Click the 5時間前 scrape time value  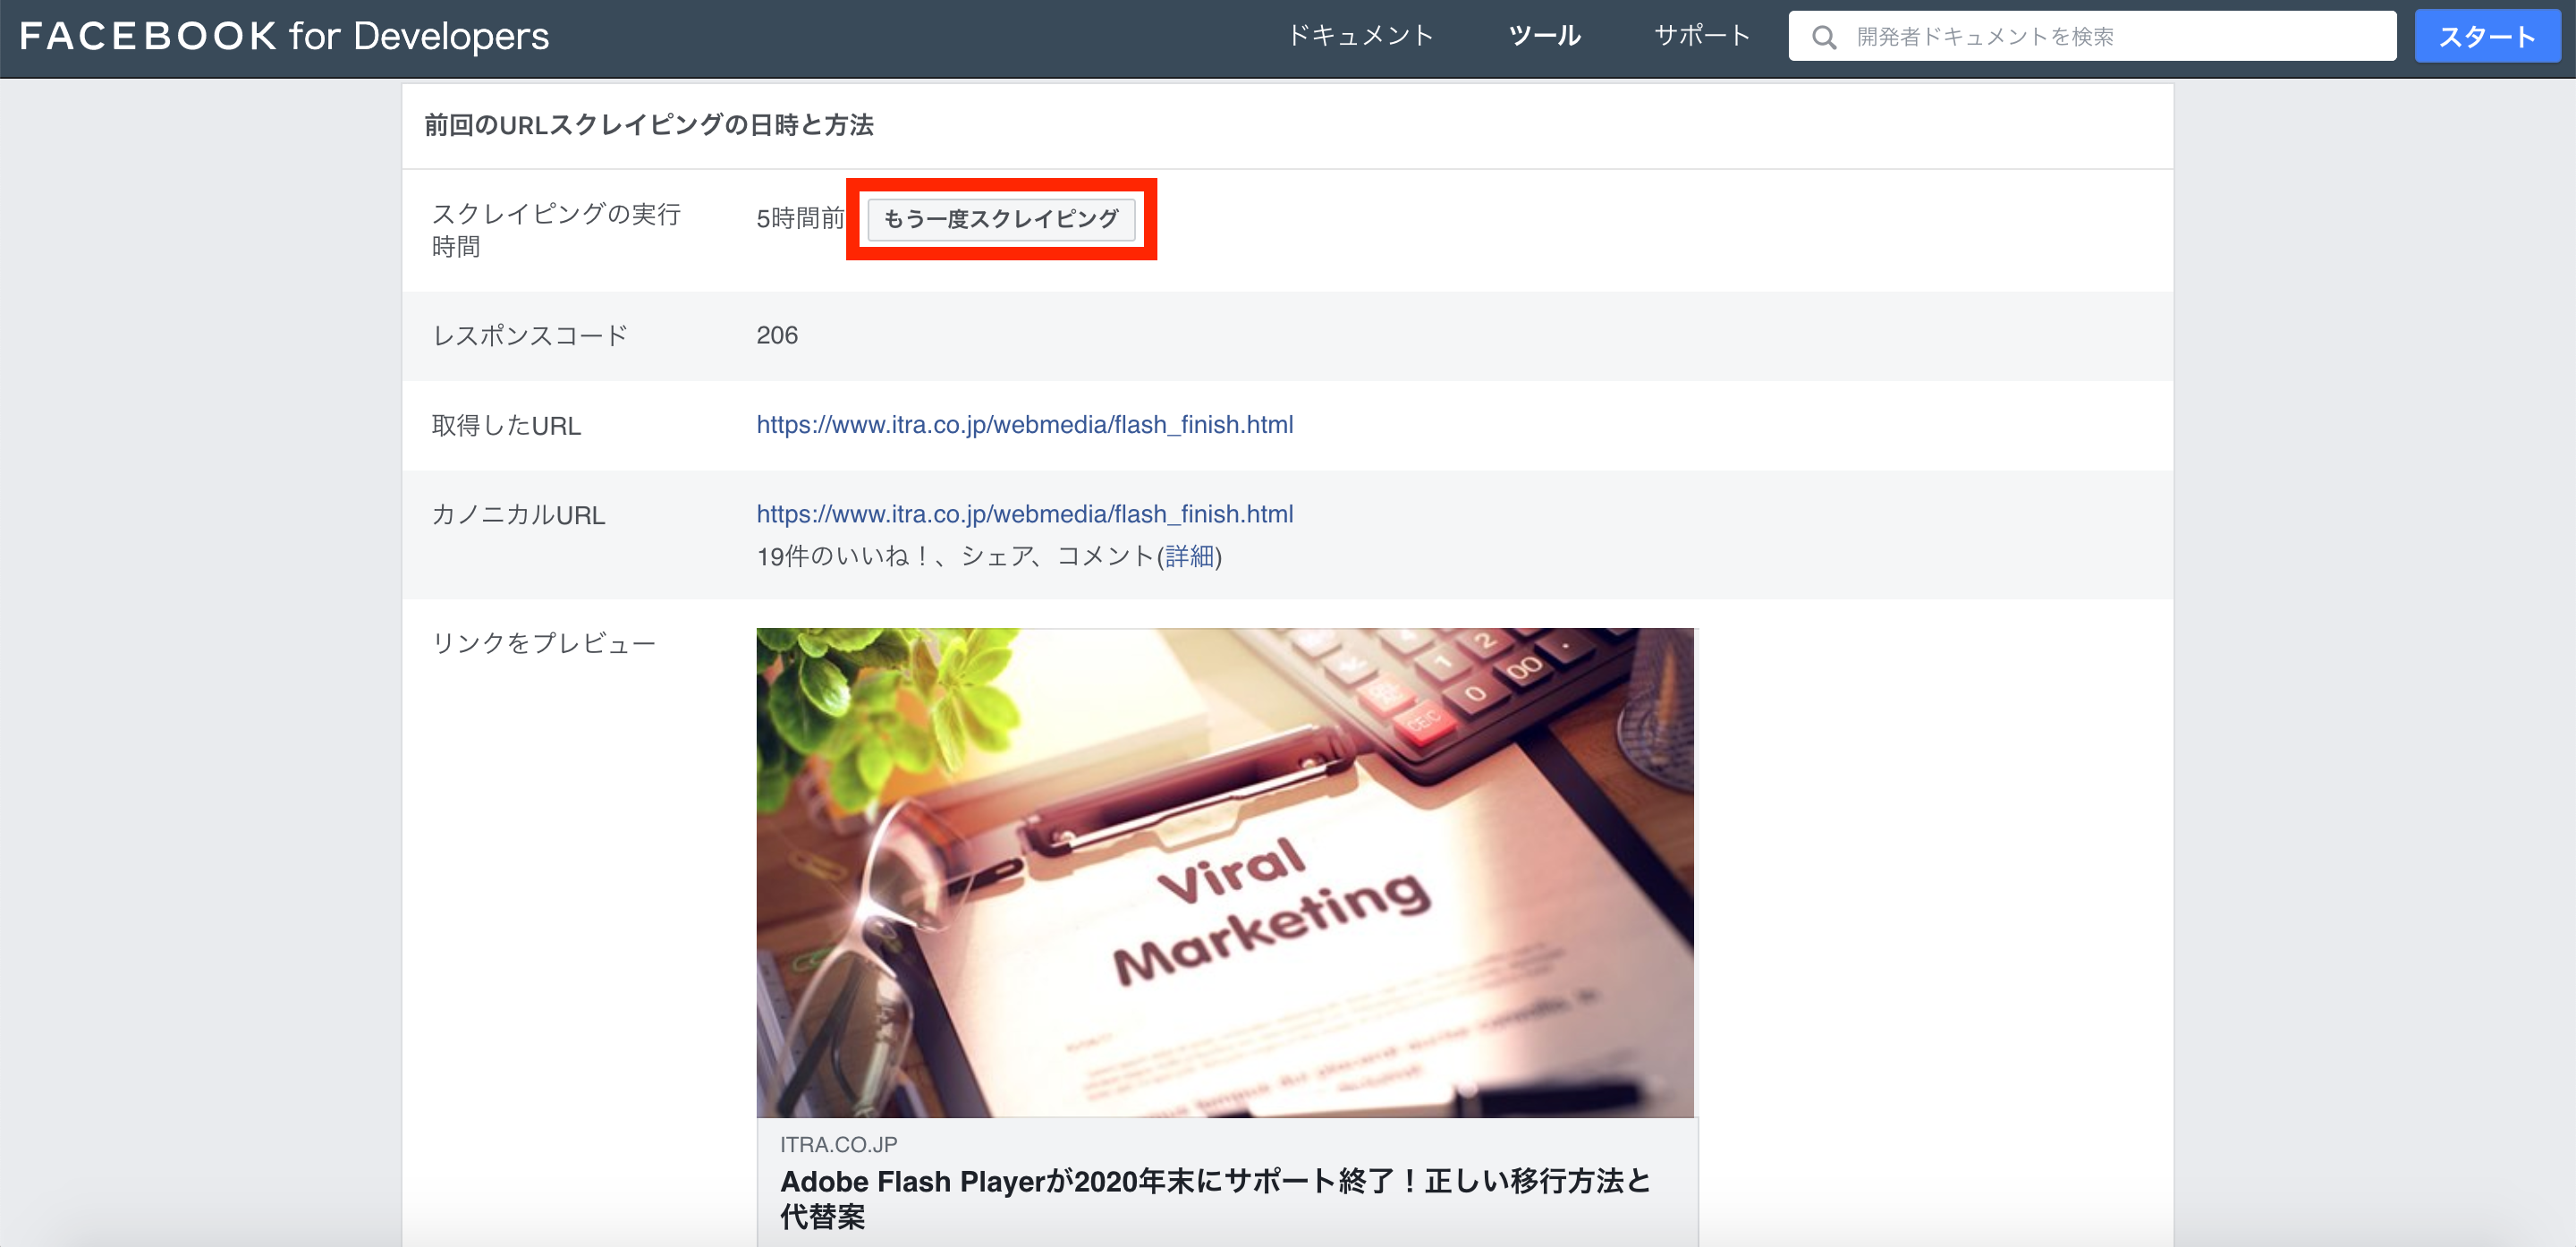coord(800,218)
